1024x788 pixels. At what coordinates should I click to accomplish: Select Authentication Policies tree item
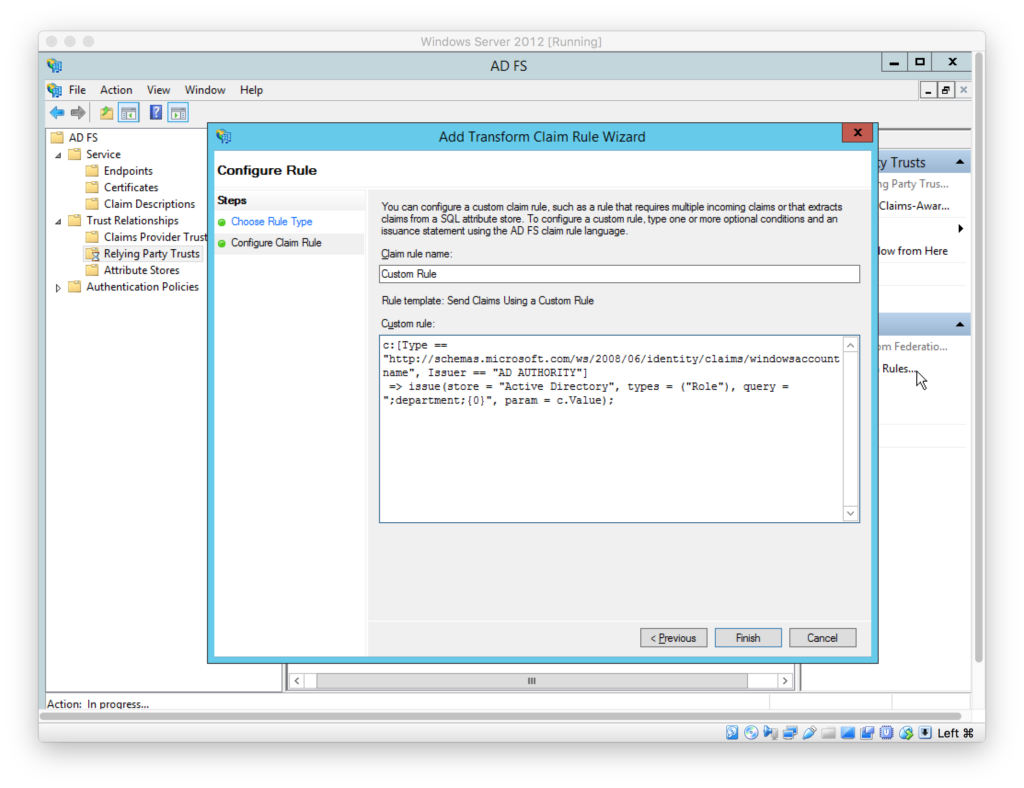pos(142,287)
